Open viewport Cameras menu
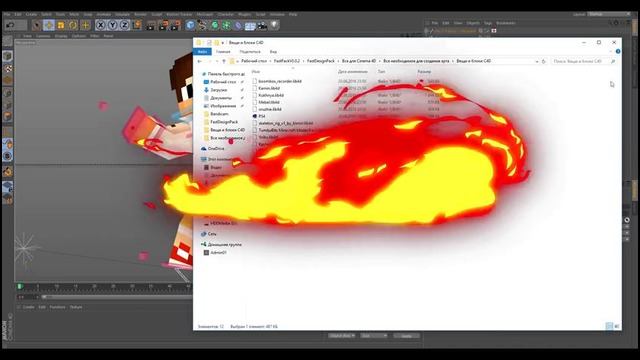The image size is (640, 360). click(x=43, y=36)
